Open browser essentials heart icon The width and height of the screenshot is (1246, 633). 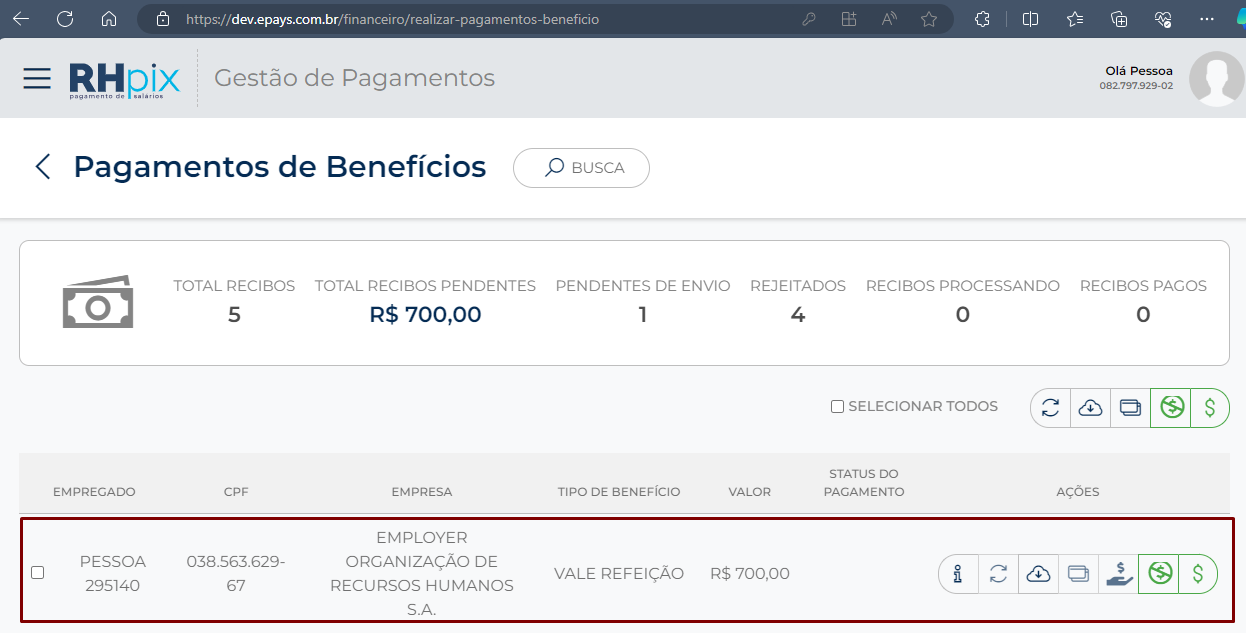pyautogui.click(x=1163, y=19)
